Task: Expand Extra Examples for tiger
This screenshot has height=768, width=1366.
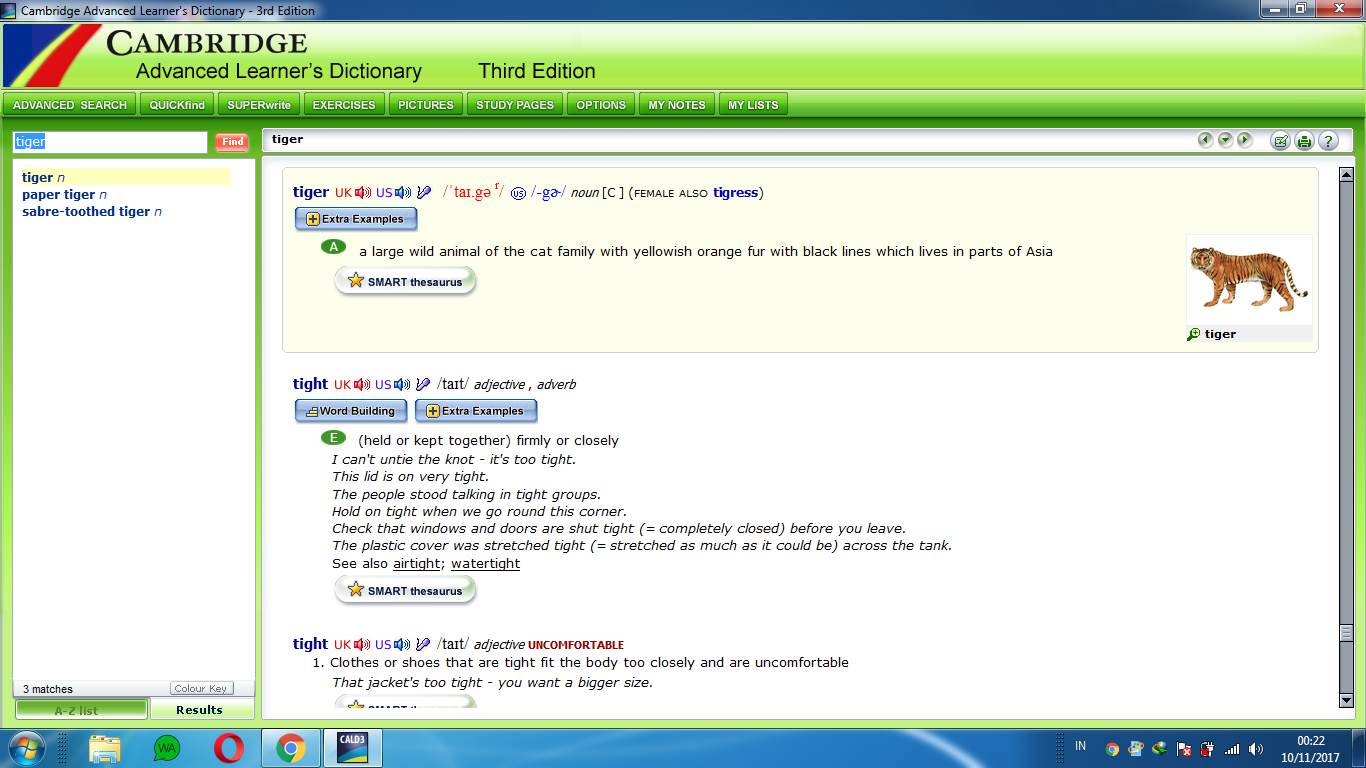Action: 356,219
